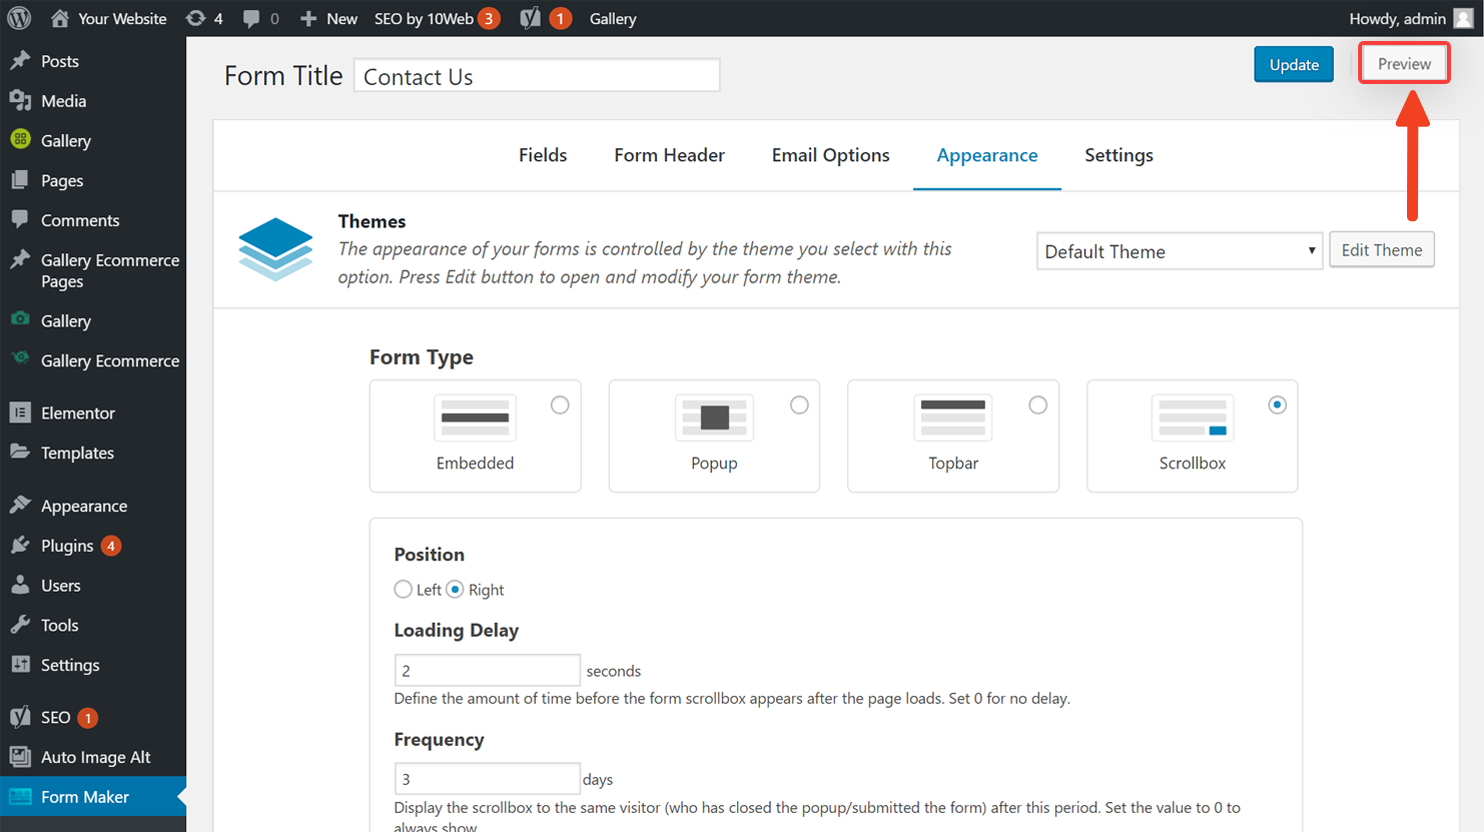Switch to the Form Header tab
This screenshot has width=1484, height=832.
coord(669,155)
